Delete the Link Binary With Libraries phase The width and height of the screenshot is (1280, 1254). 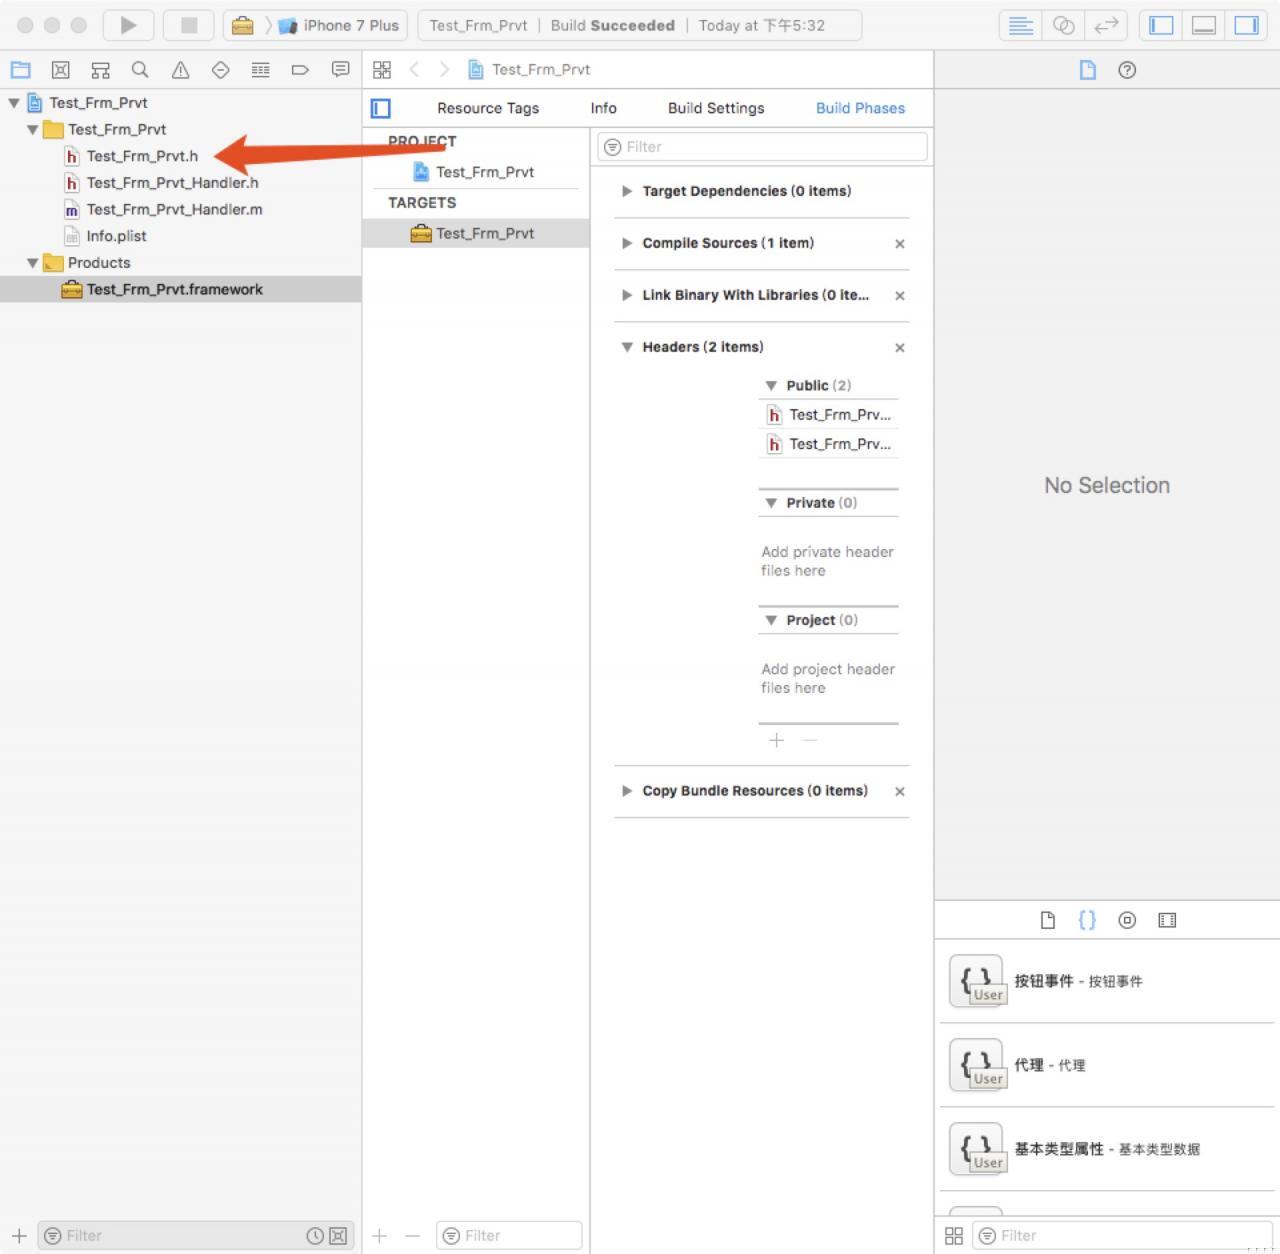pos(900,296)
